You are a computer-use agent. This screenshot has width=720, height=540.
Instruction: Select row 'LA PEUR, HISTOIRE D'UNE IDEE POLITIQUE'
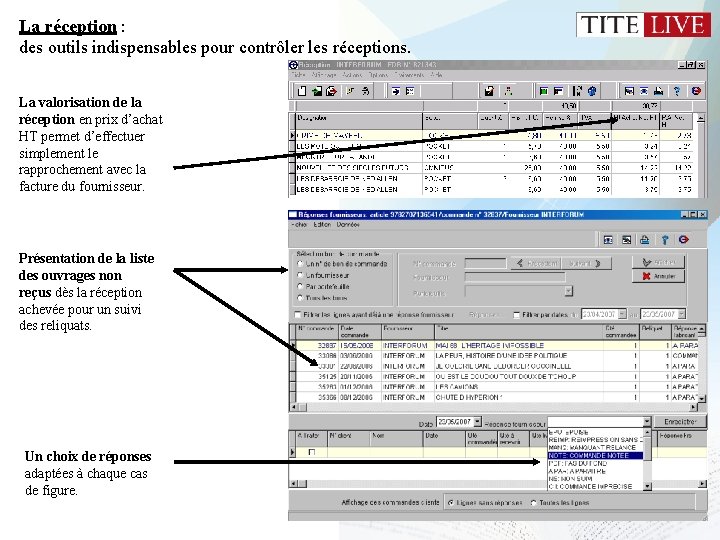[497, 356]
